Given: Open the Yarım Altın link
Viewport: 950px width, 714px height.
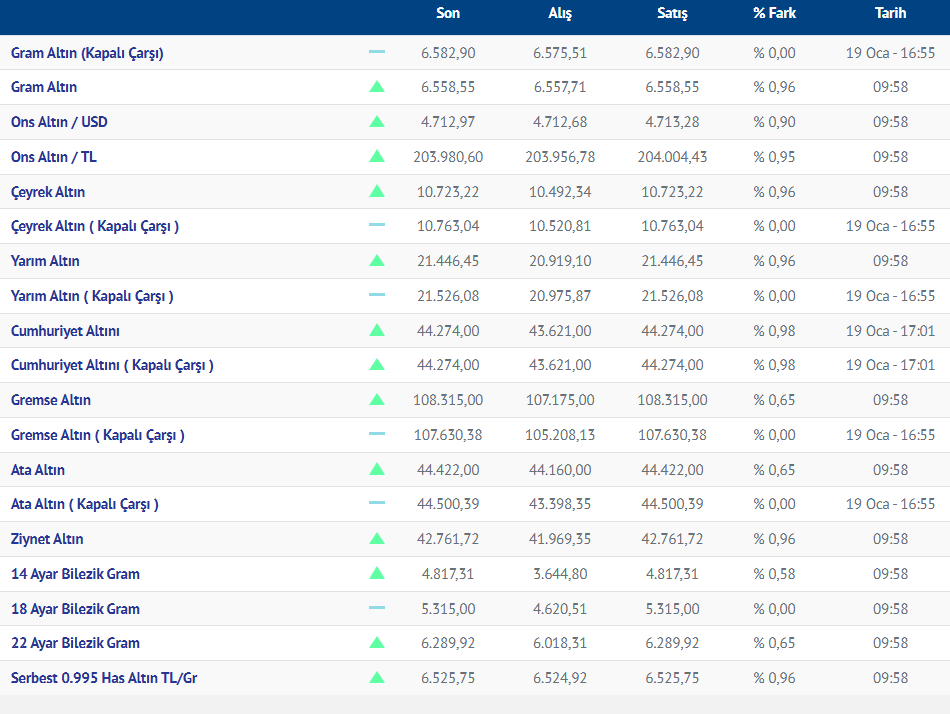Looking at the screenshot, I should click(x=45, y=261).
